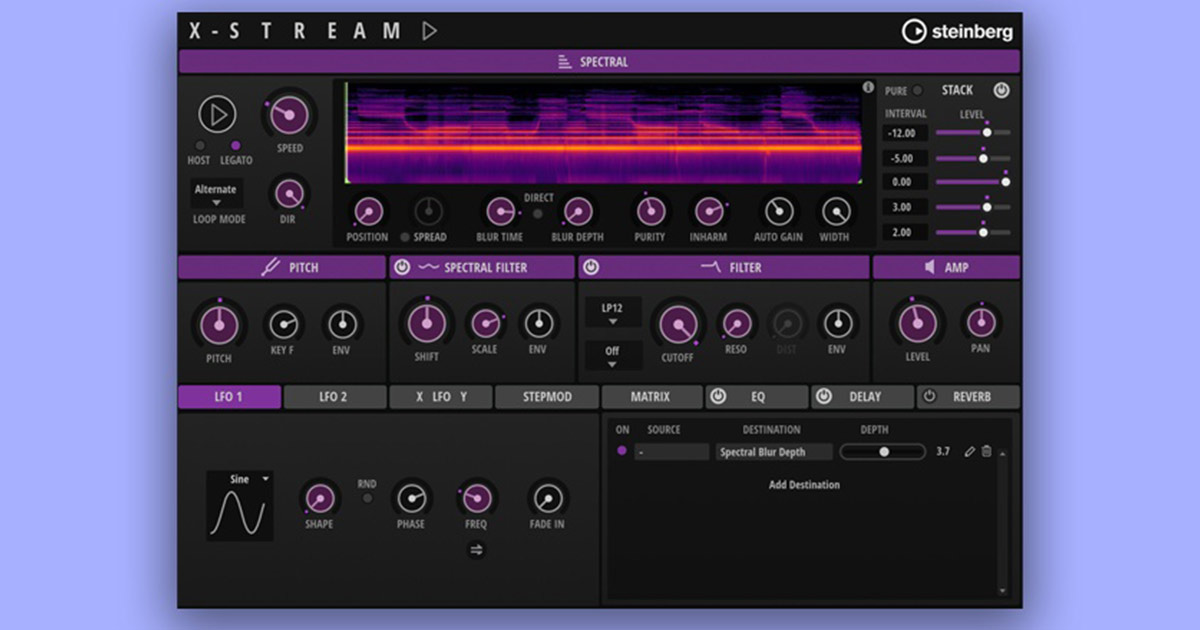The width and height of the screenshot is (1200, 630).
Task: Adjust the modulation DEPTH slider
Action: tap(882, 452)
